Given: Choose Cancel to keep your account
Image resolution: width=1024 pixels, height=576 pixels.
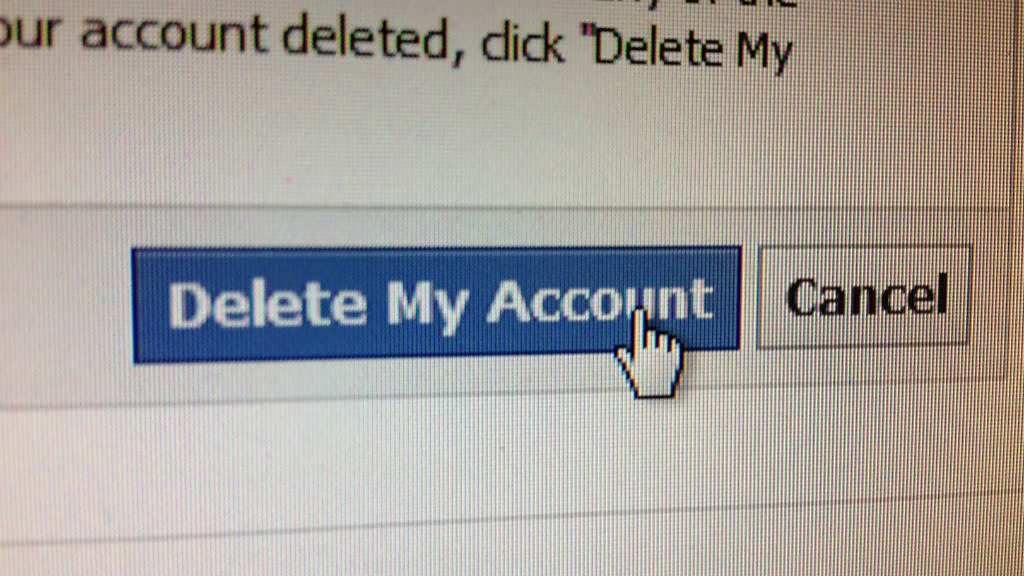Looking at the screenshot, I should point(863,296).
